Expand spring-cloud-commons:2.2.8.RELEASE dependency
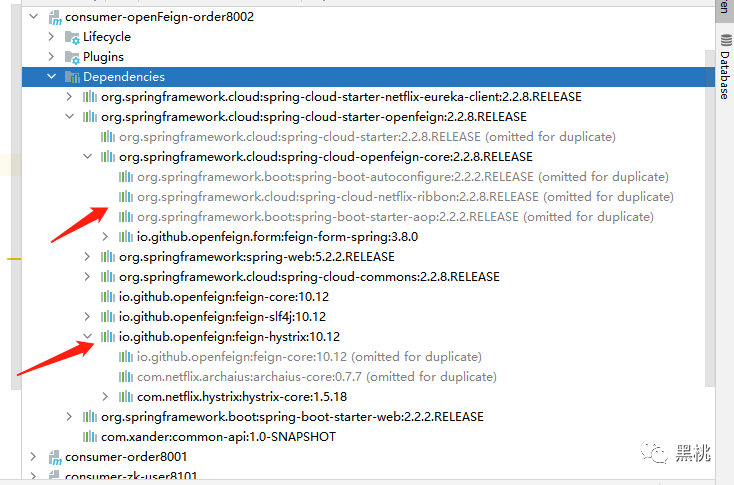Image resolution: width=734 pixels, height=485 pixels. point(88,277)
